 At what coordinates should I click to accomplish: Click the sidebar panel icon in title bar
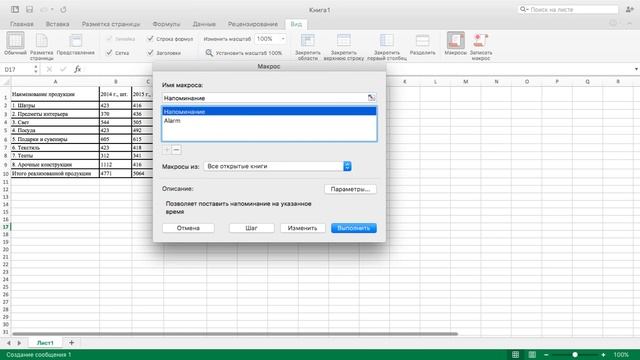point(15,9)
